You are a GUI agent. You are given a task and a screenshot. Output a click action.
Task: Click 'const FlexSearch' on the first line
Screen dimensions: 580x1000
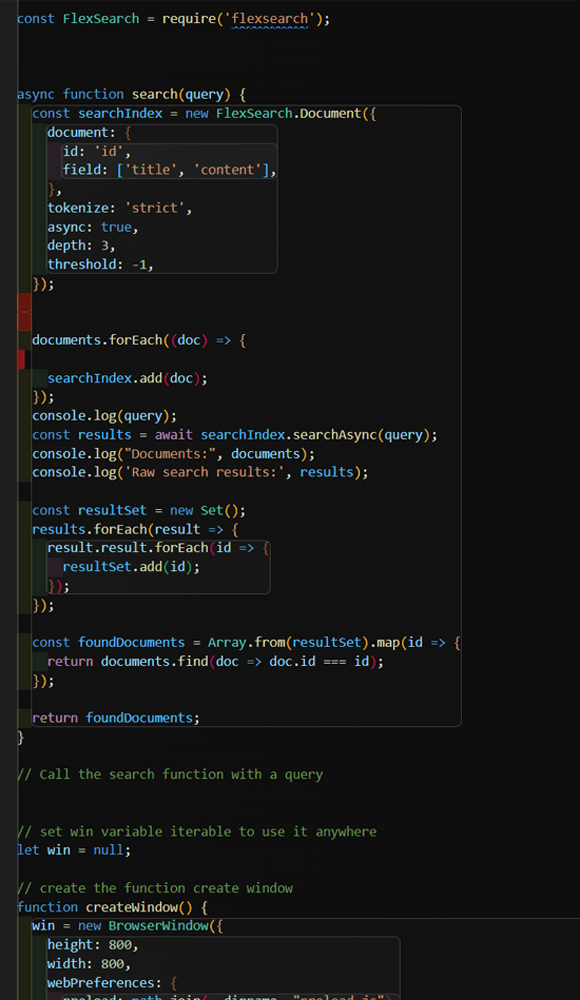tap(78, 19)
